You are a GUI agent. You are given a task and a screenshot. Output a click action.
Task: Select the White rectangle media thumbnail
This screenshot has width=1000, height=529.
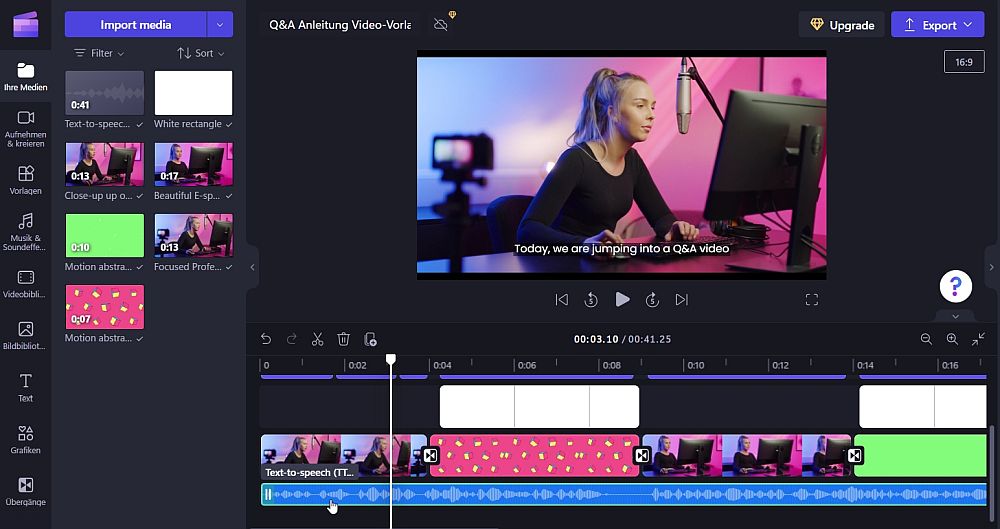point(193,93)
